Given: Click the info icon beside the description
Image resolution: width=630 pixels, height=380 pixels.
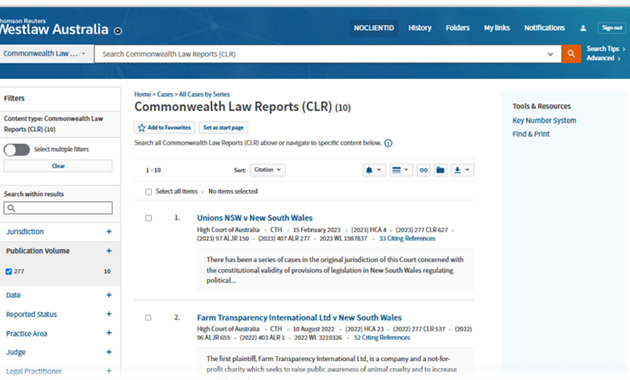Looking at the screenshot, I should 388,143.
